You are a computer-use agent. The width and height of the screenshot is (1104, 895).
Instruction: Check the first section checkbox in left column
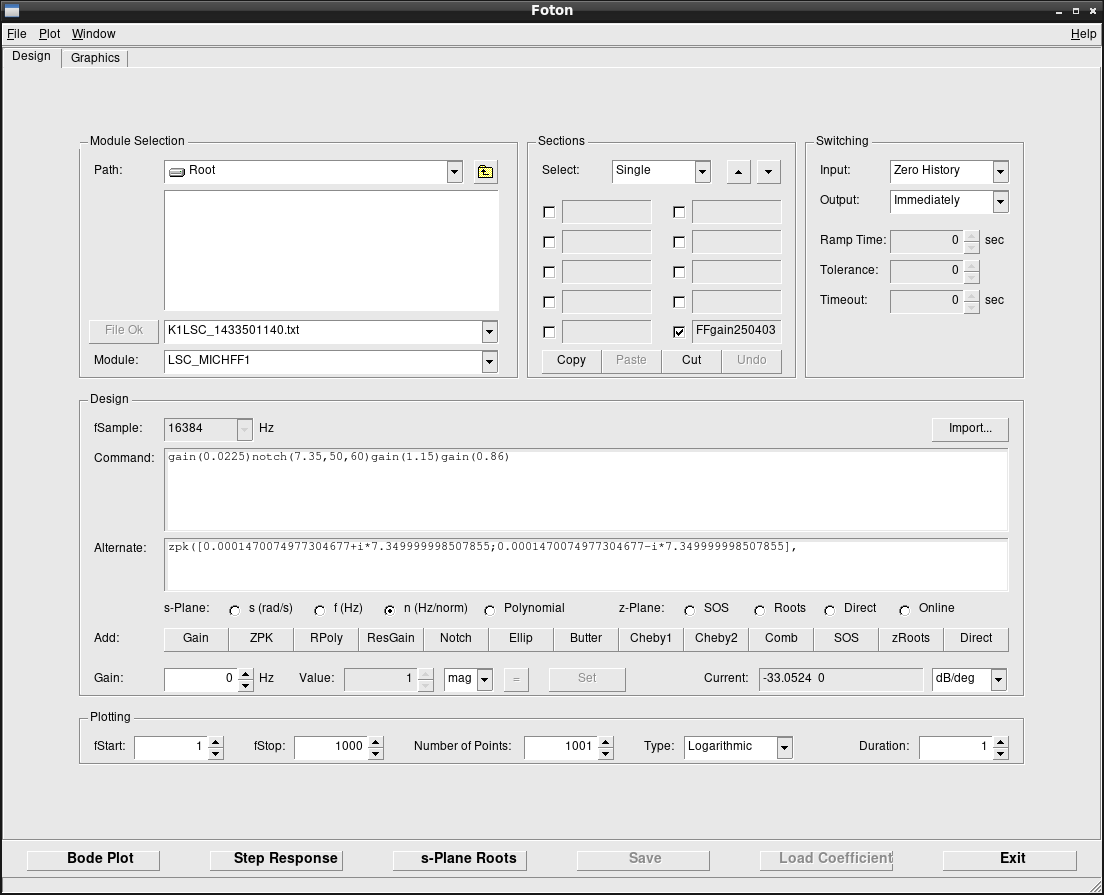click(549, 212)
